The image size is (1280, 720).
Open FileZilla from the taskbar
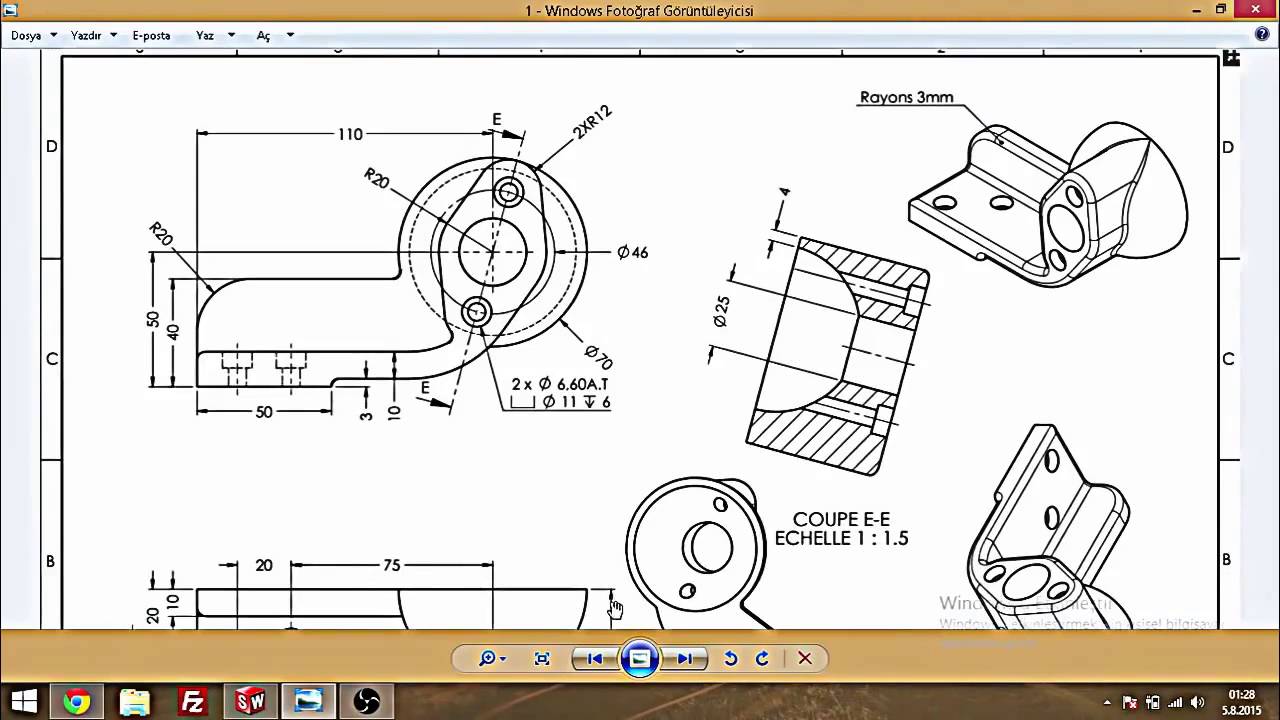(192, 701)
